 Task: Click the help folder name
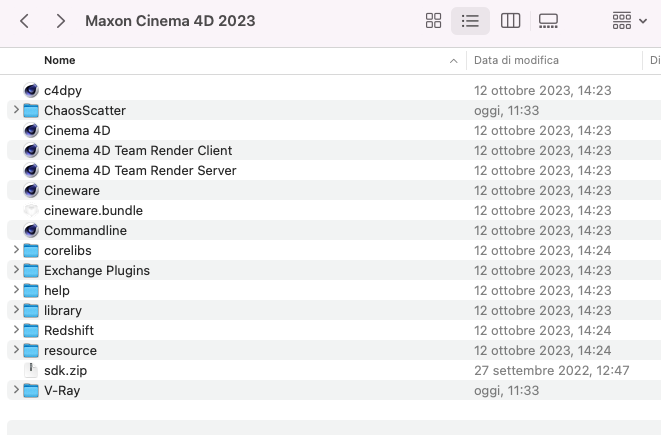pyautogui.click(x=56, y=290)
